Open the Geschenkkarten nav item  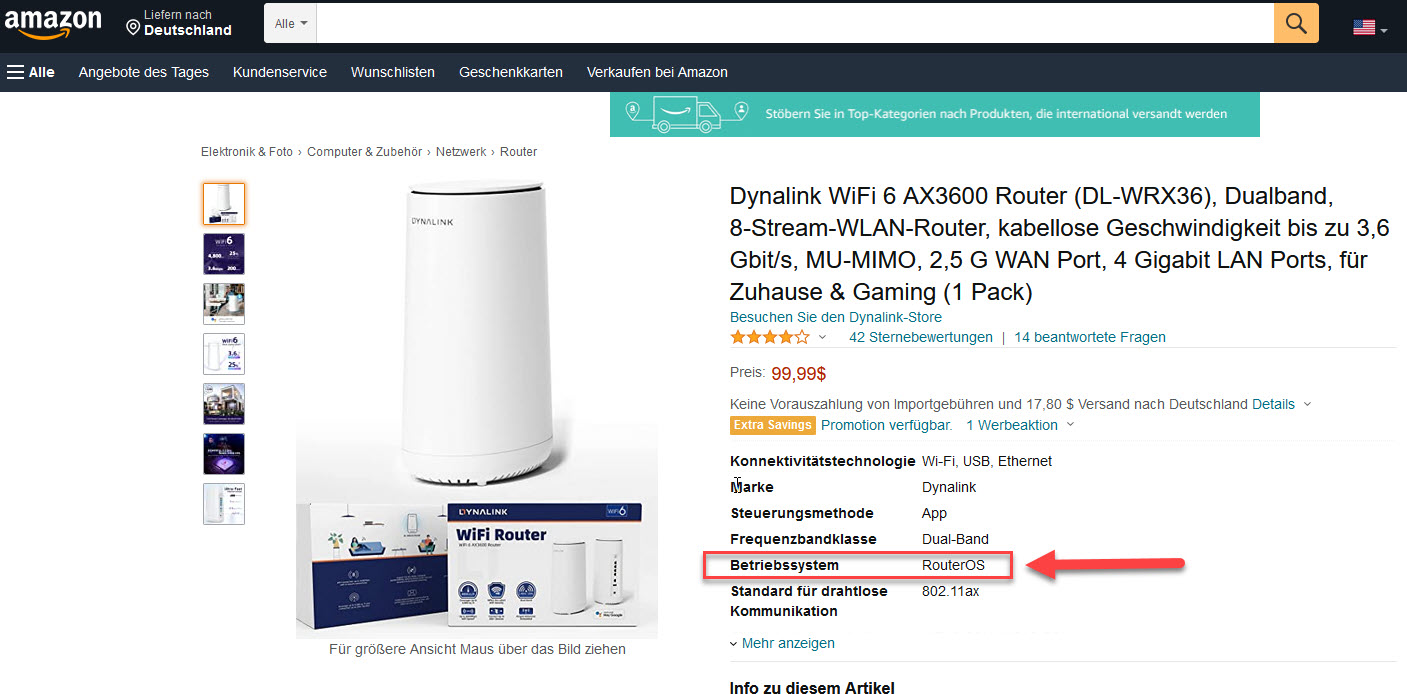(511, 72)
